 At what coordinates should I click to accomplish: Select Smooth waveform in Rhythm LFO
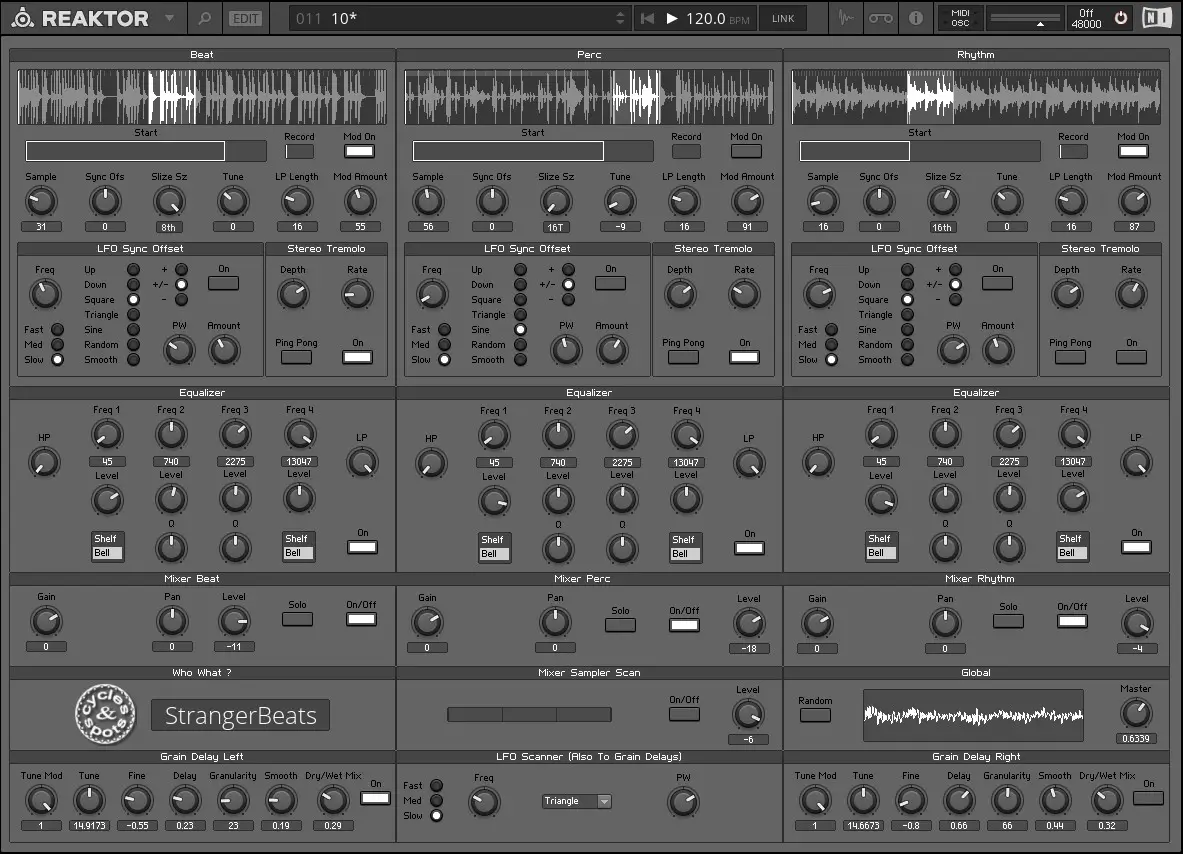[908, 360]
